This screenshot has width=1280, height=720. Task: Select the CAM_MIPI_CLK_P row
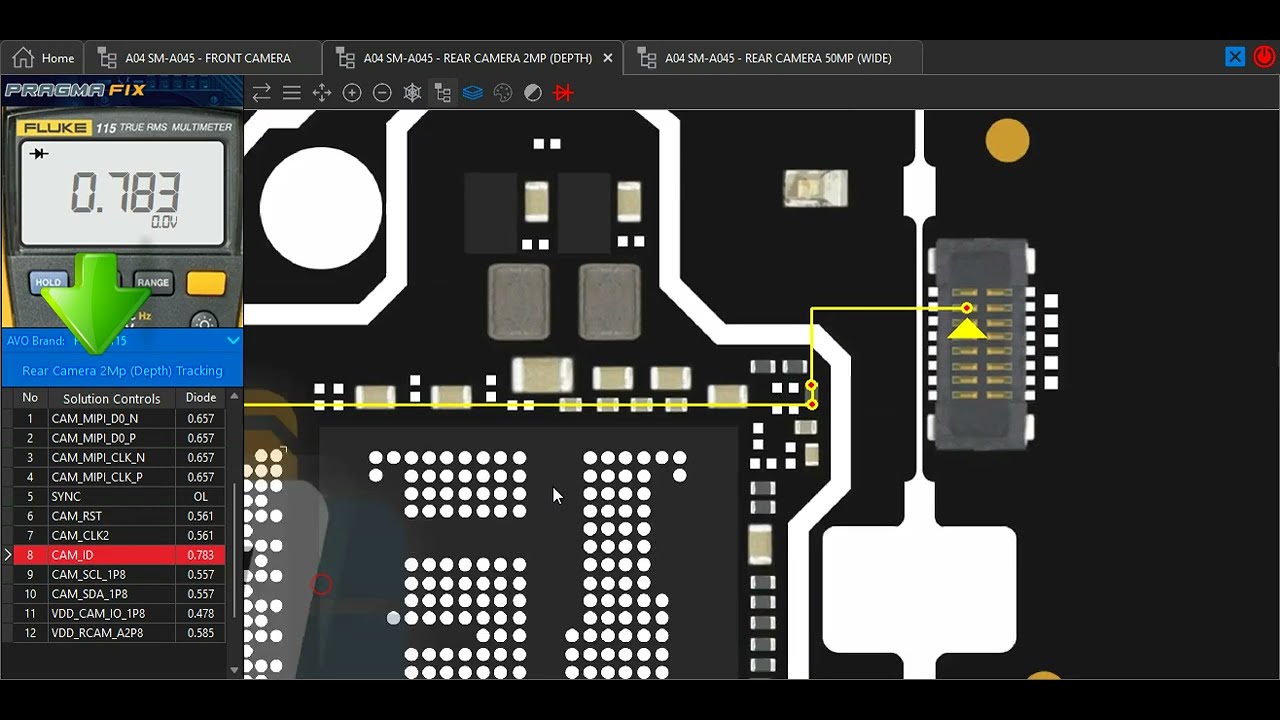tap(120, 477)
